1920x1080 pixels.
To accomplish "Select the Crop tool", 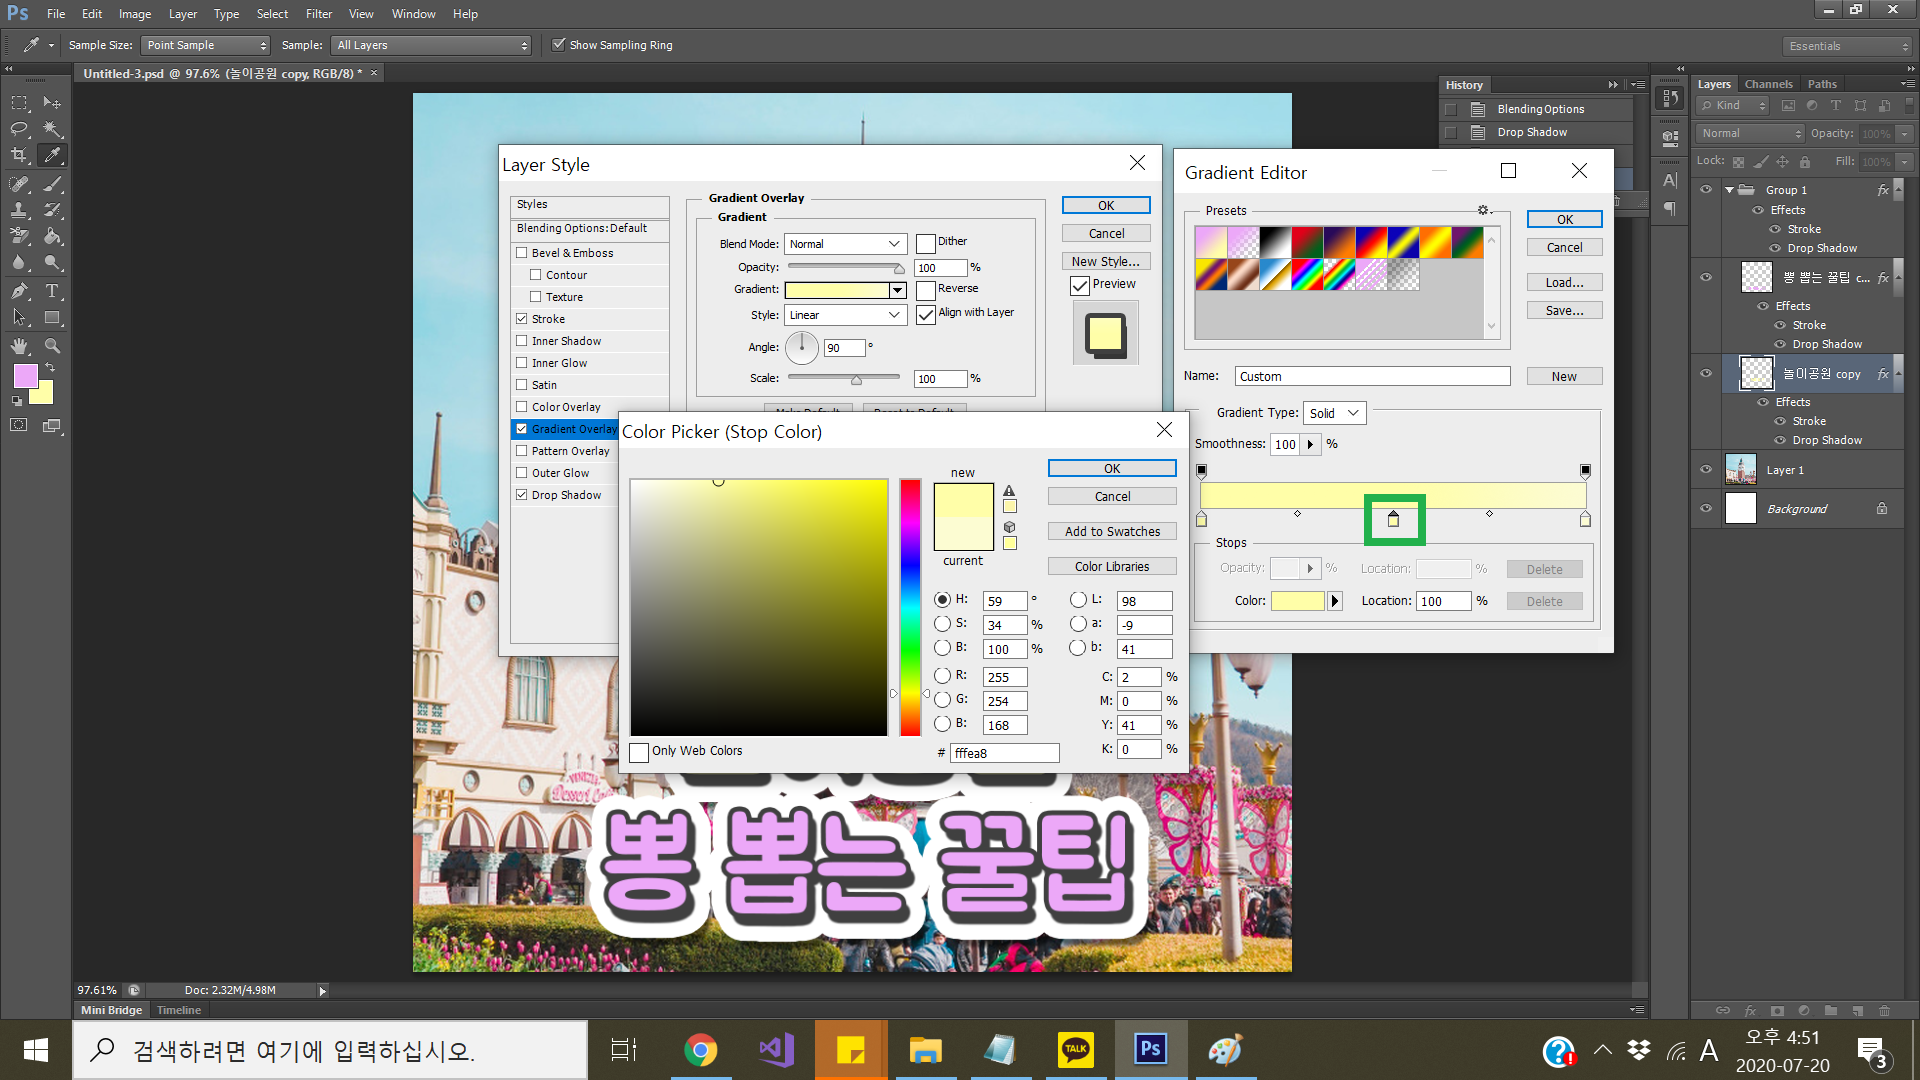I will 19,155.
